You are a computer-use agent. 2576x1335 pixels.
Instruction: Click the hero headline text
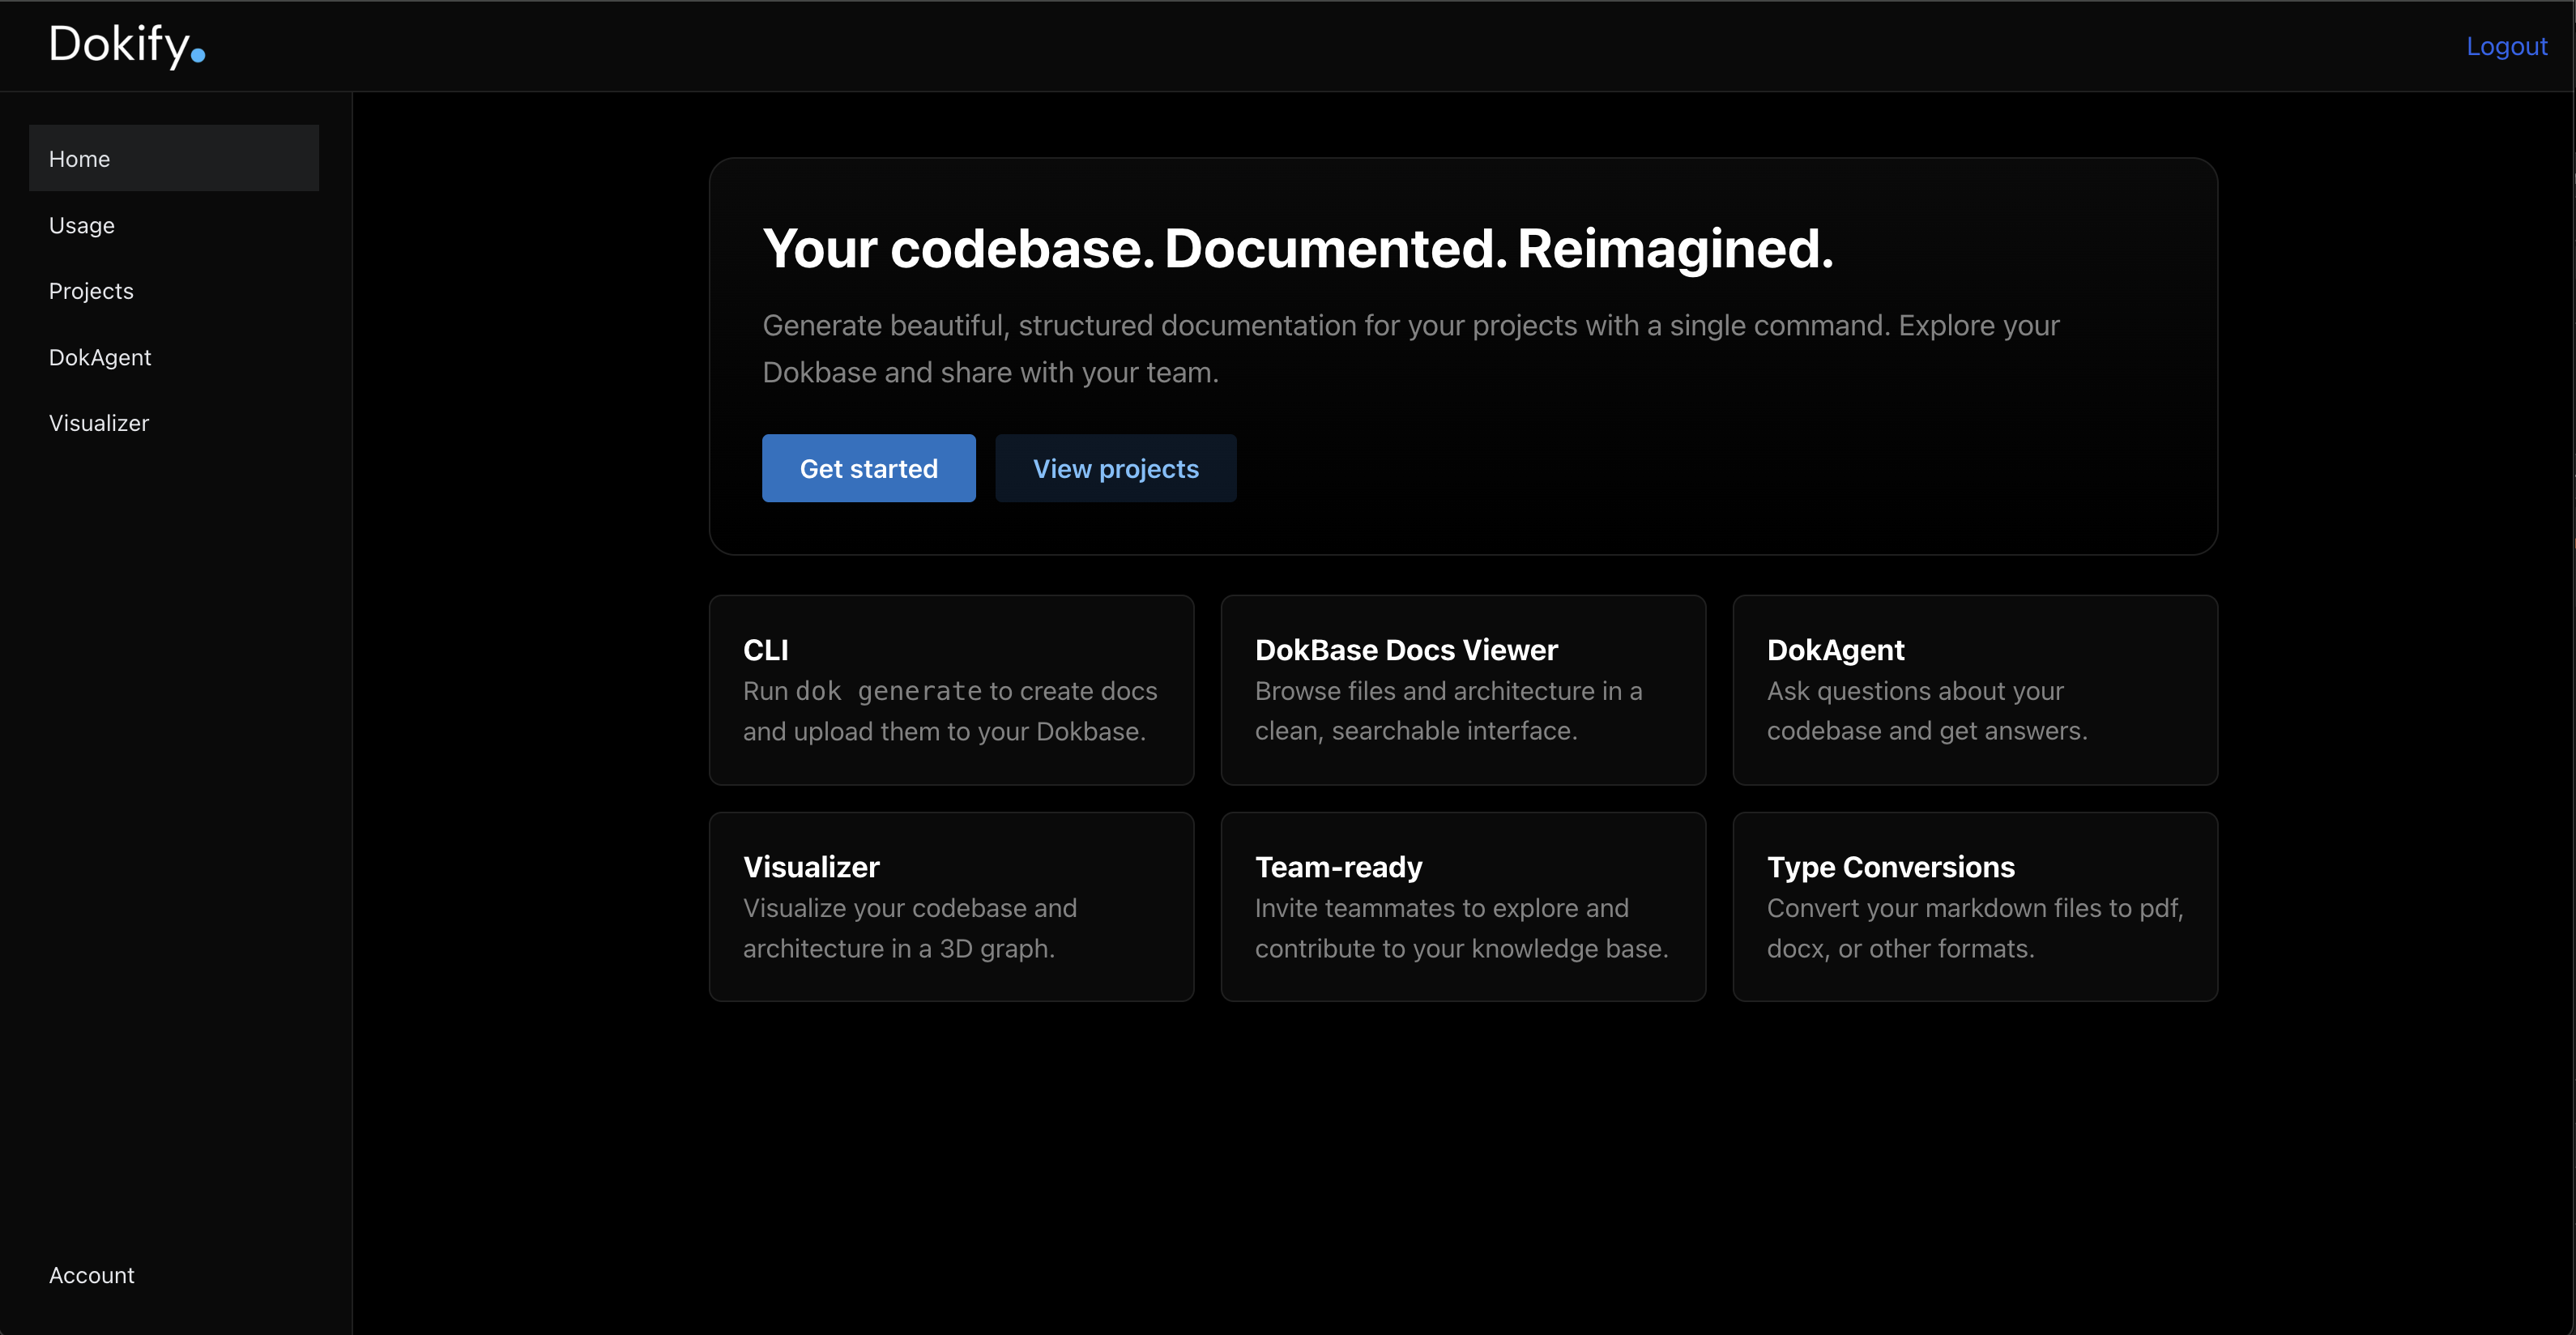point(1297,249)
